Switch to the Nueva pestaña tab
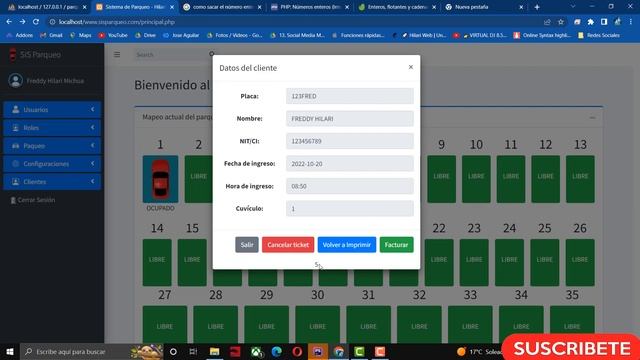The width and height of the screenshot is (640, 360). pyautogui.click(x=484, y=7)
